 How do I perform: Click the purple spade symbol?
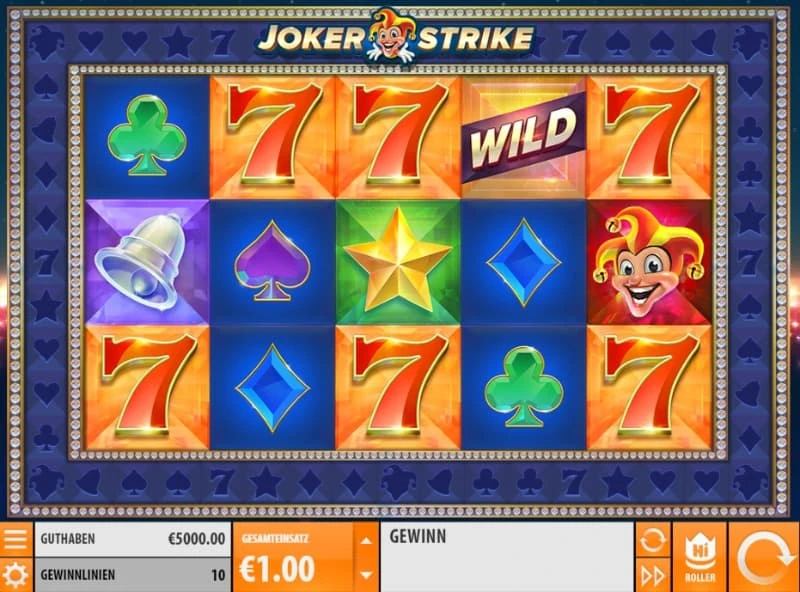coord(272,260)
